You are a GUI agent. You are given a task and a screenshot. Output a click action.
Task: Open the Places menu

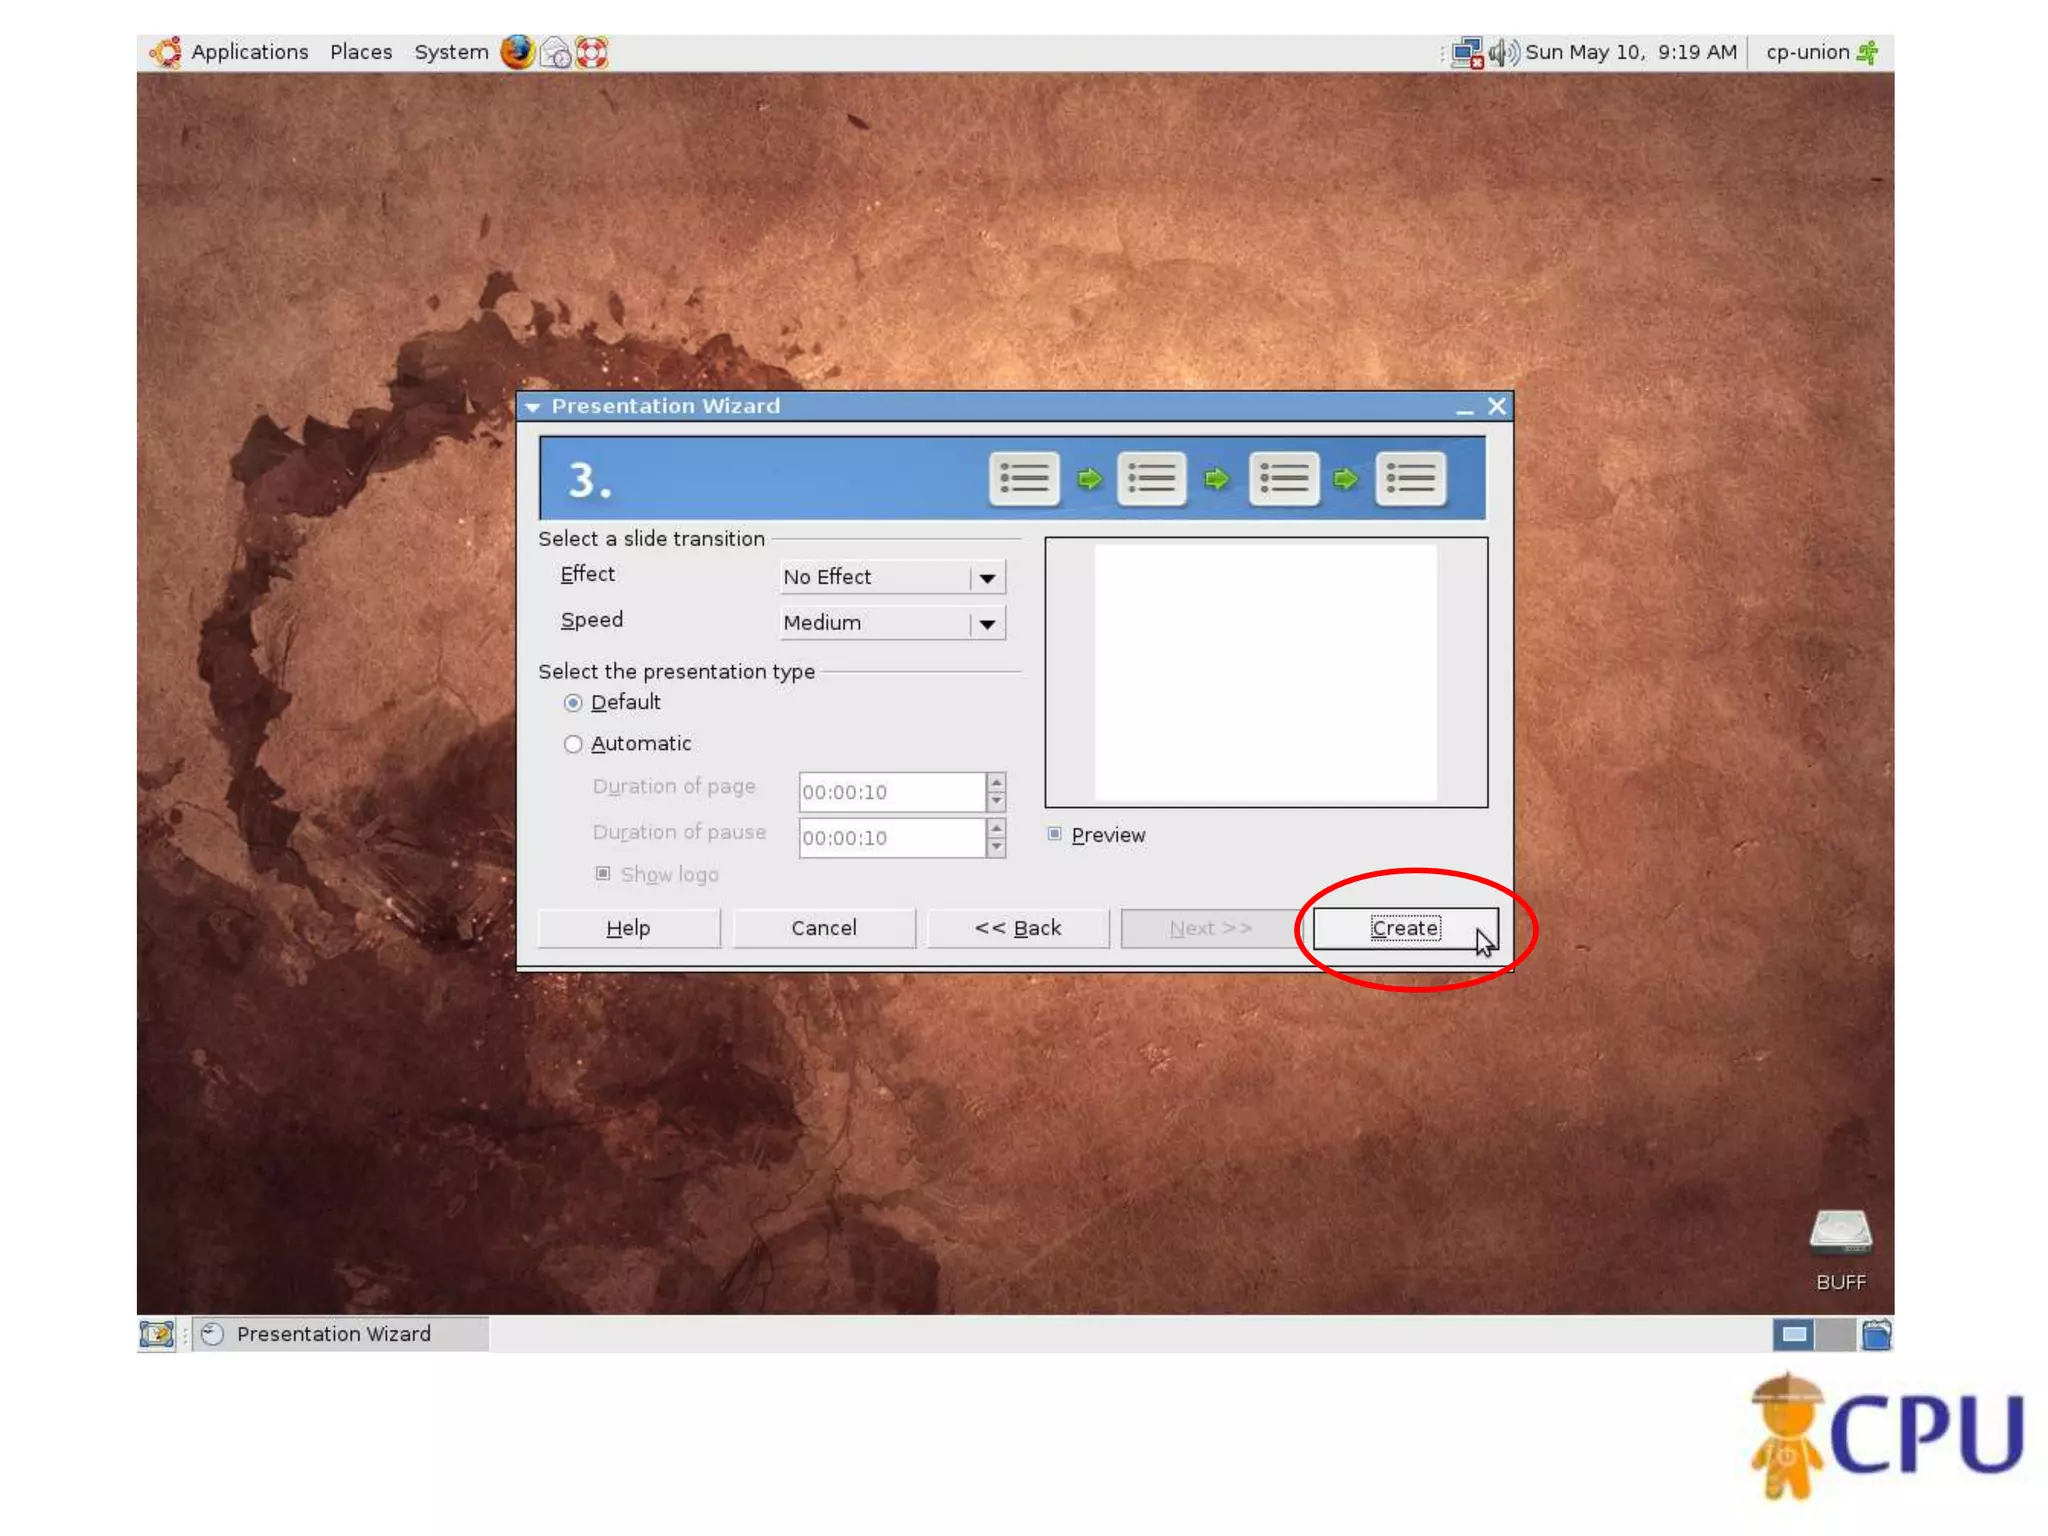(x=361, y=52)
